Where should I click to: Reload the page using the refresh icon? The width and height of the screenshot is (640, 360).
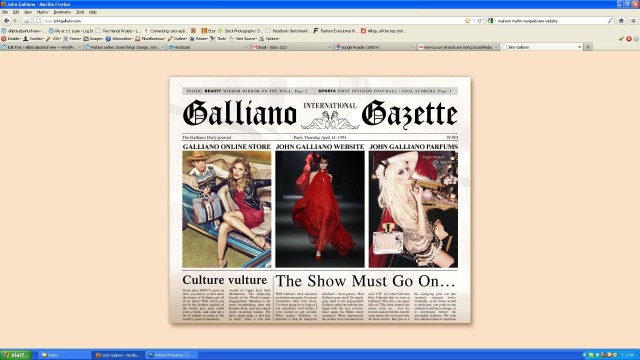pos(480,20)
